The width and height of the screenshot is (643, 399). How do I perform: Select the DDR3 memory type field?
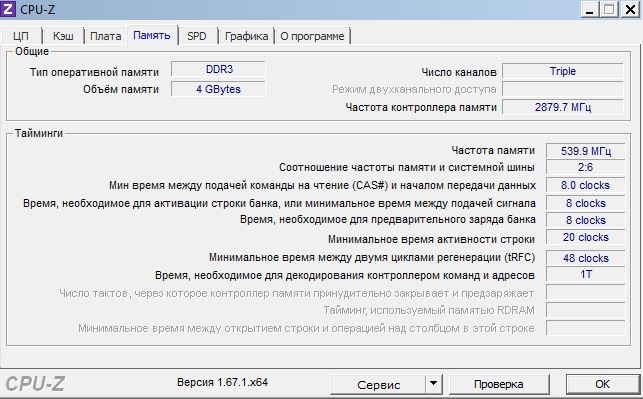click(x=218, y=69)
